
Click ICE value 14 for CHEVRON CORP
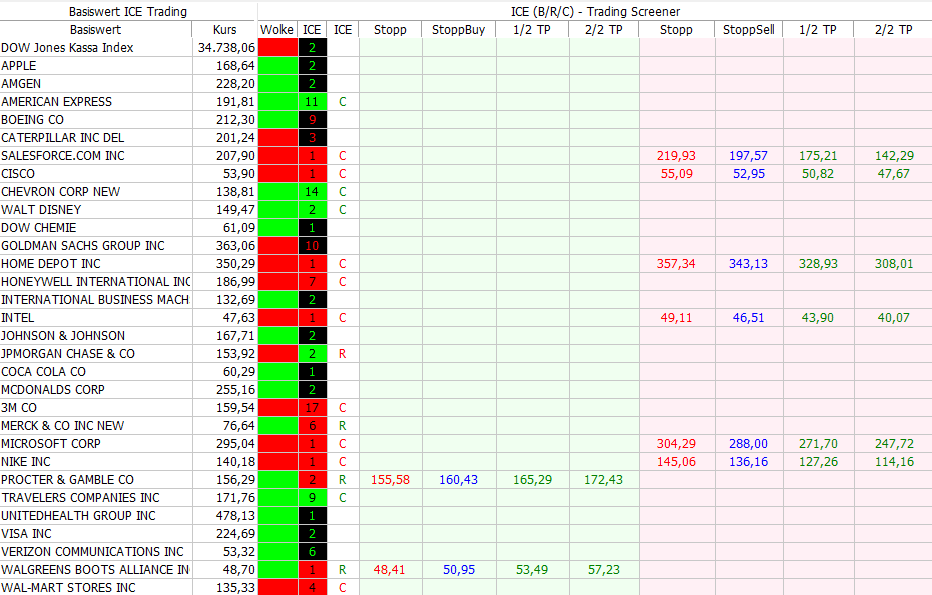point(312,192)
